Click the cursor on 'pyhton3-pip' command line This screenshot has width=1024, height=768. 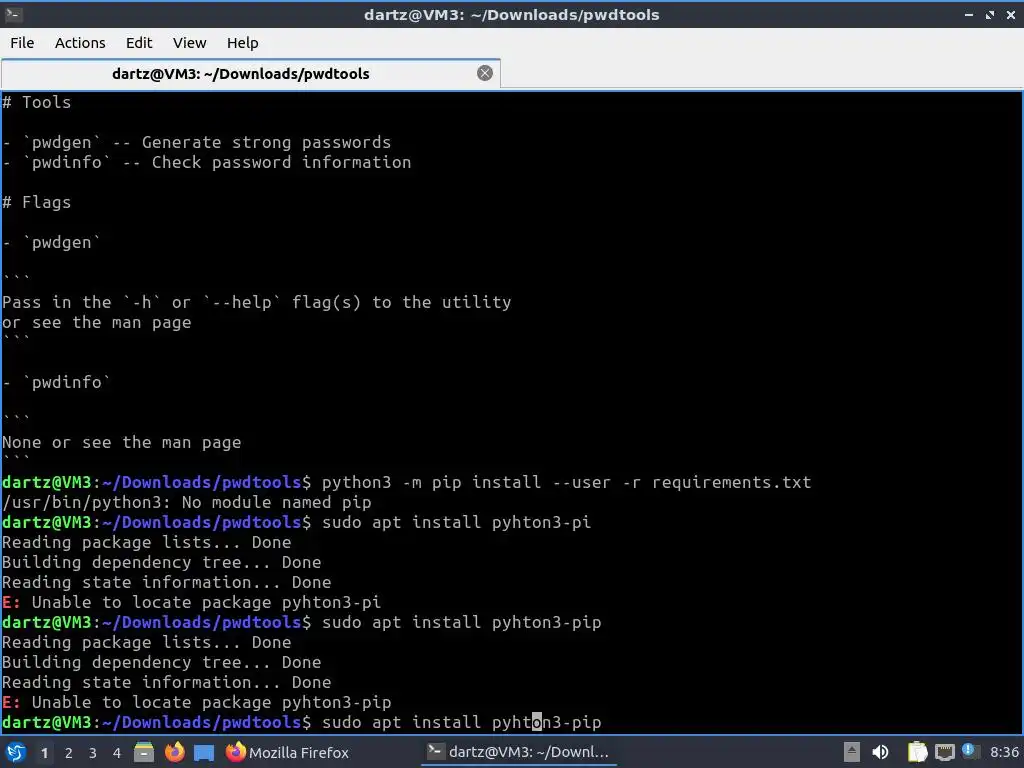(537, 722)
